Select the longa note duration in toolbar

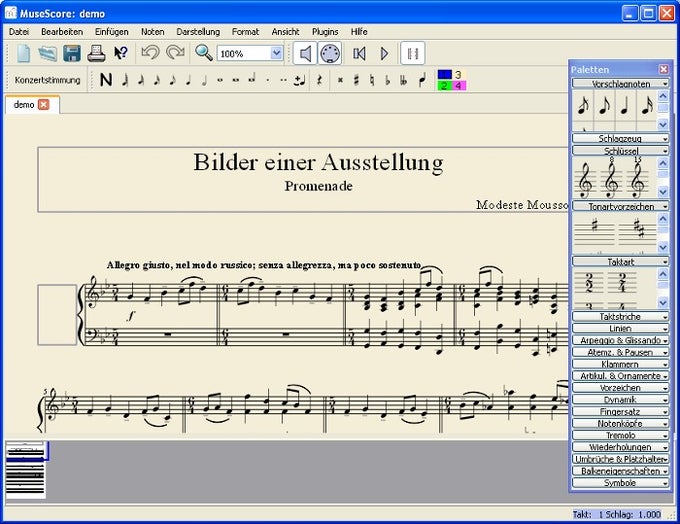252,80
